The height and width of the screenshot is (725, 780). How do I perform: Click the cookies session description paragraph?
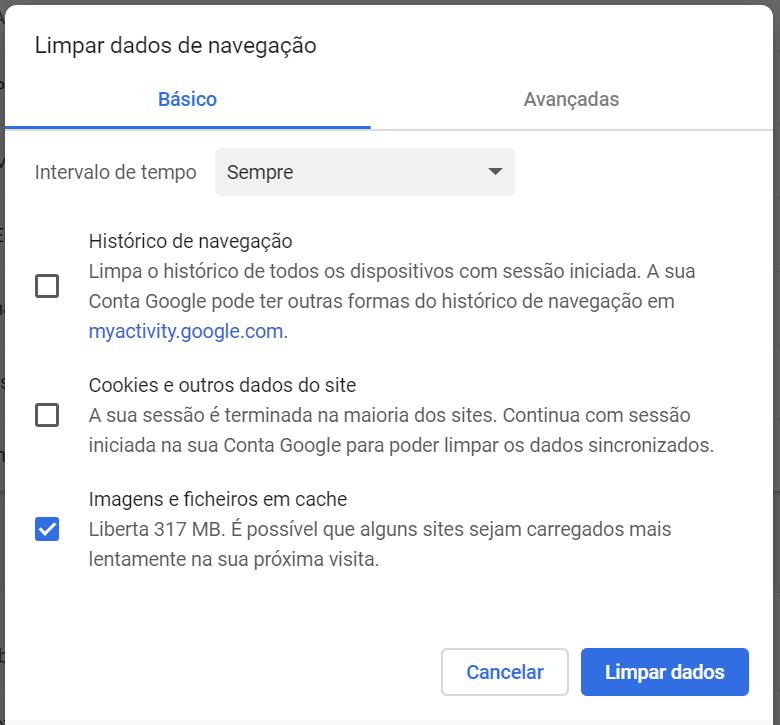tap(401, 430)
